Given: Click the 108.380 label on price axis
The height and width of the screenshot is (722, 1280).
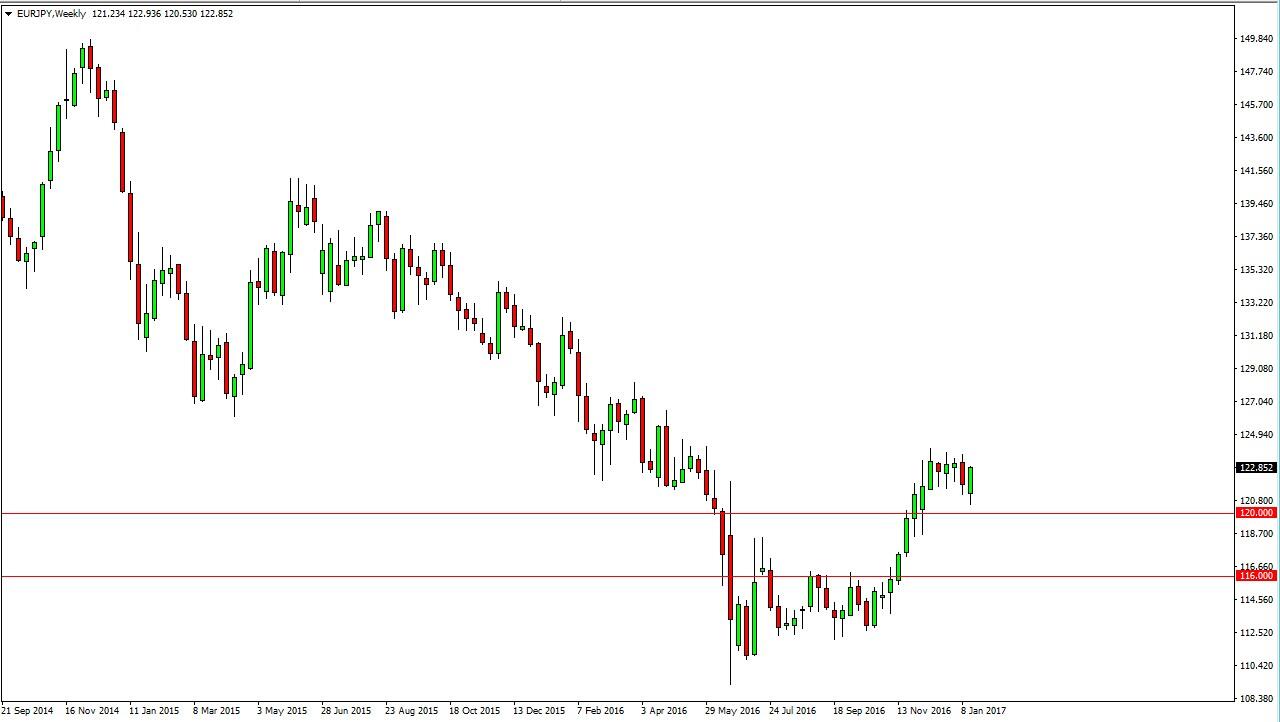Looking at the screenshot, I should click(1255, 698).
